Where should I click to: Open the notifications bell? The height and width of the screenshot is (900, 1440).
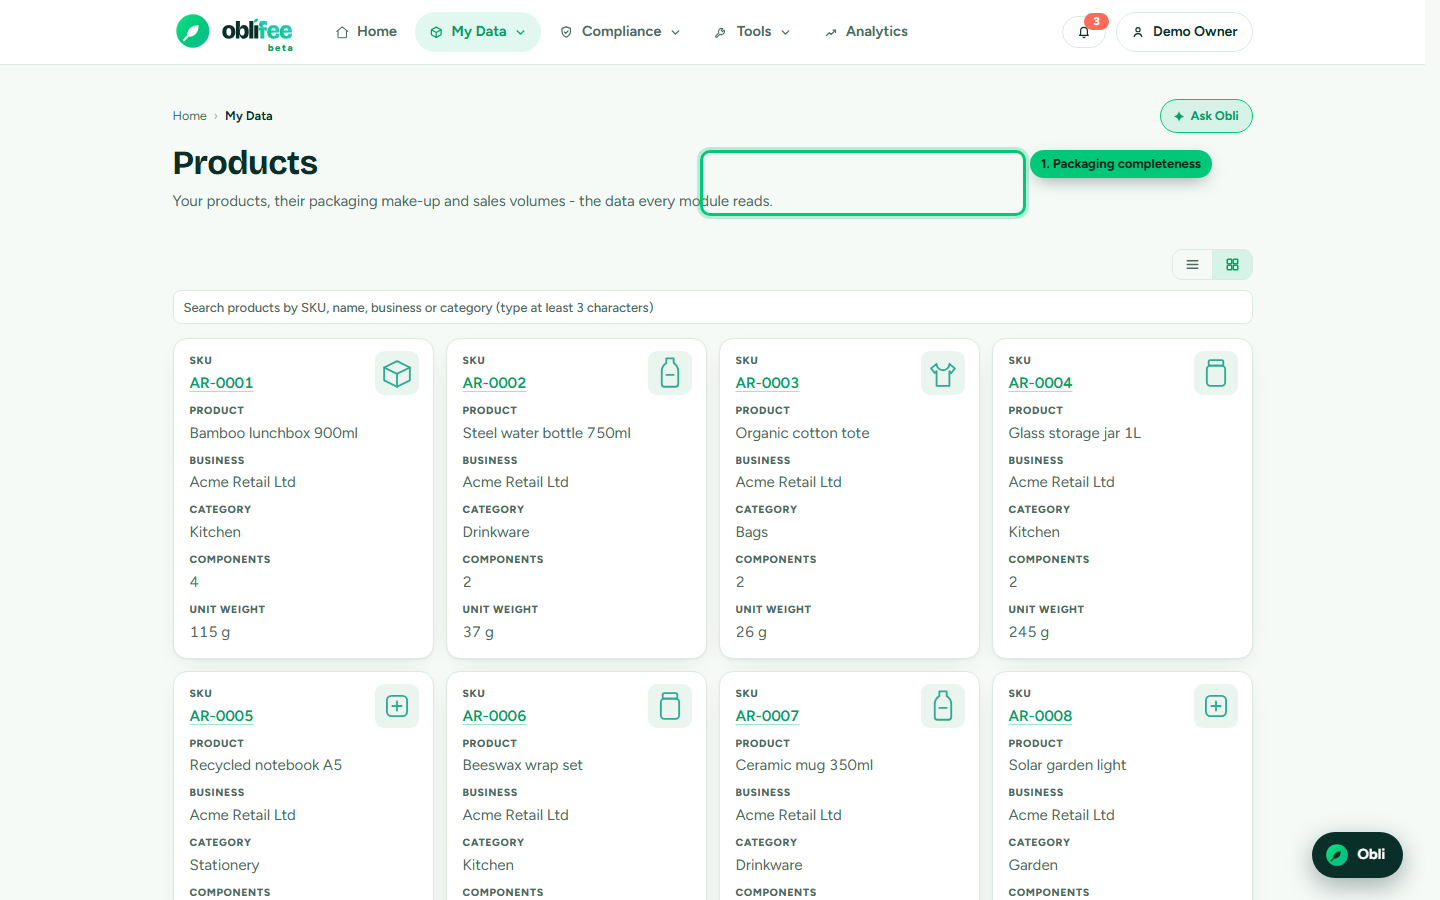(x=1084, y=32)
